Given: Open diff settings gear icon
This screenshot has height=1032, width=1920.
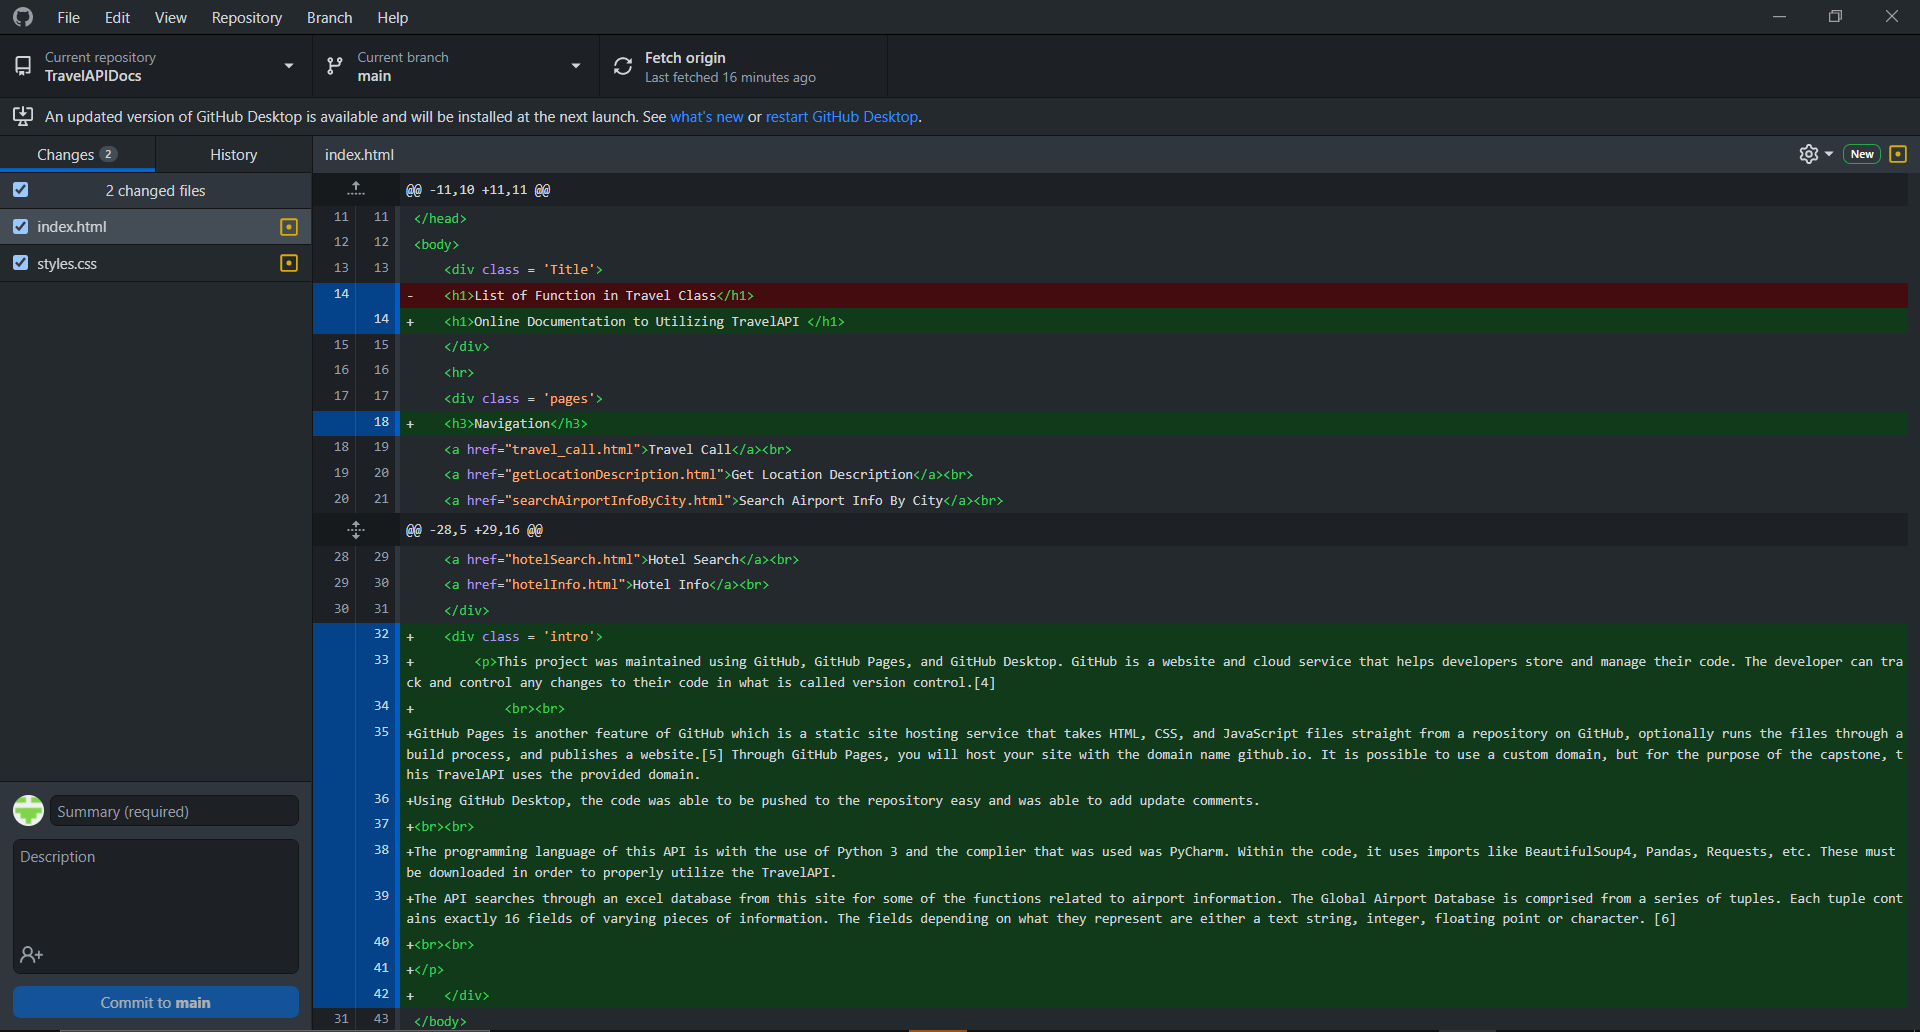Looking at the screenshot, I should click(x=1808, y=154).
